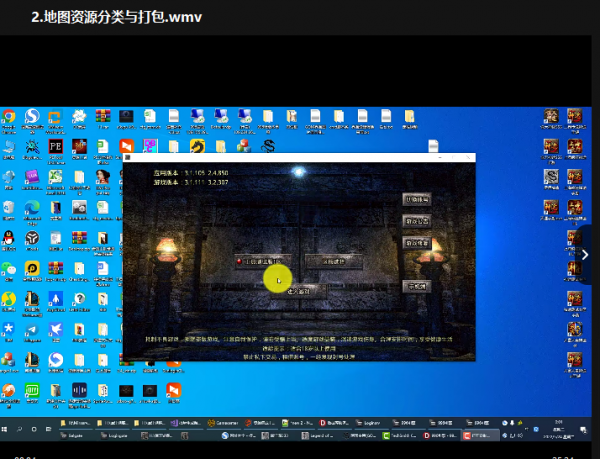This screenshot has height=459, width=600.
Task: Launch the Microsoft Edge desktop shortcut
Action: pyautogui.click(x=32, y=208)
